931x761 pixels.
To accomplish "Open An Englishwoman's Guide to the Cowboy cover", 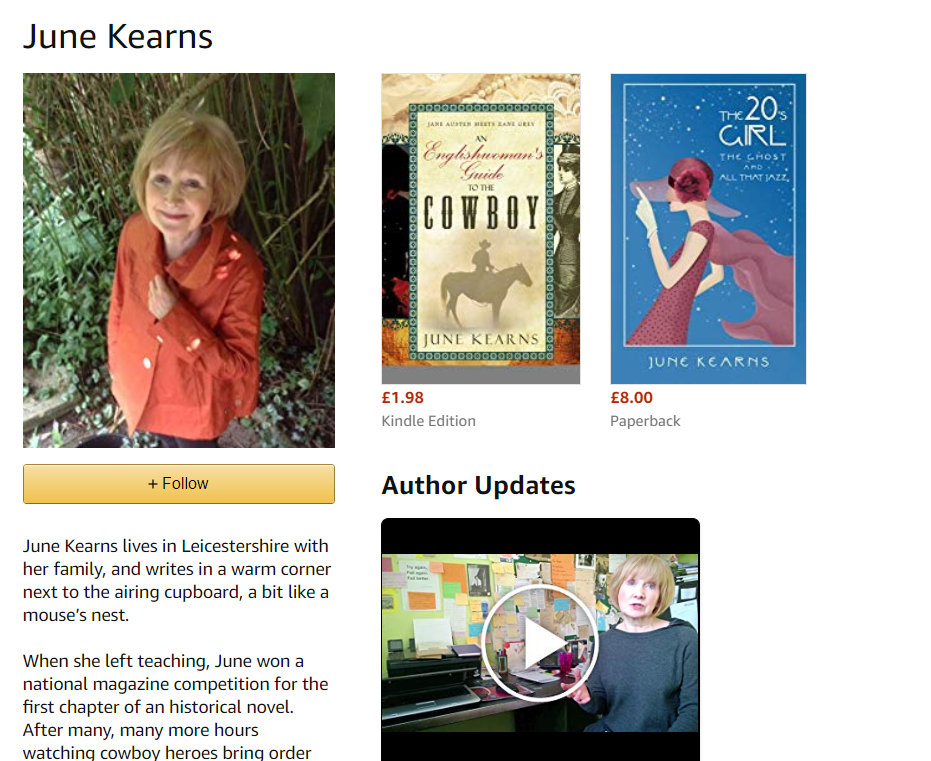I will click(481, 229).
